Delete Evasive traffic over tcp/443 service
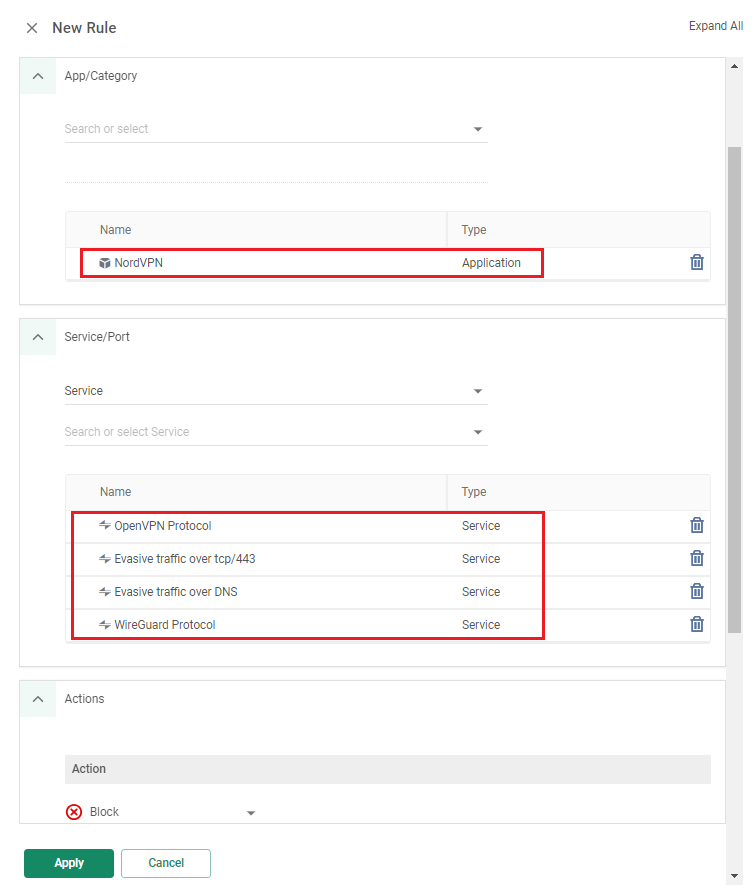 point(697,558)
